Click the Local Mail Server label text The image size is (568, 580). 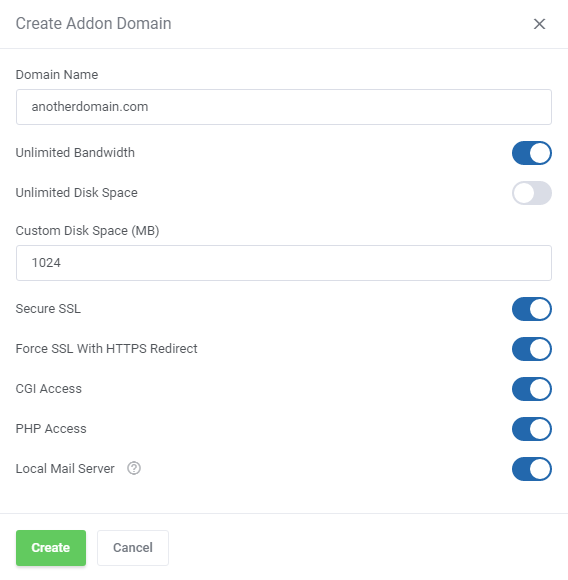click(65, 468)
